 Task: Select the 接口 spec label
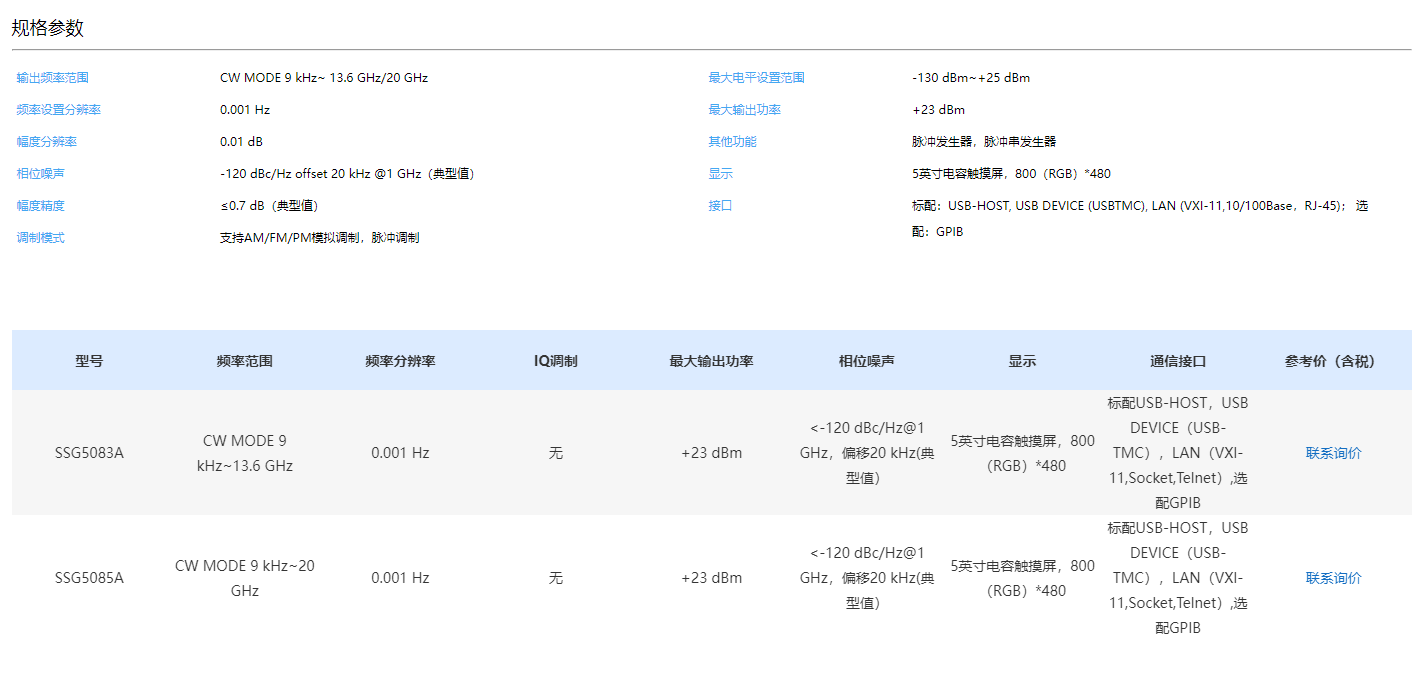[720, 206]
